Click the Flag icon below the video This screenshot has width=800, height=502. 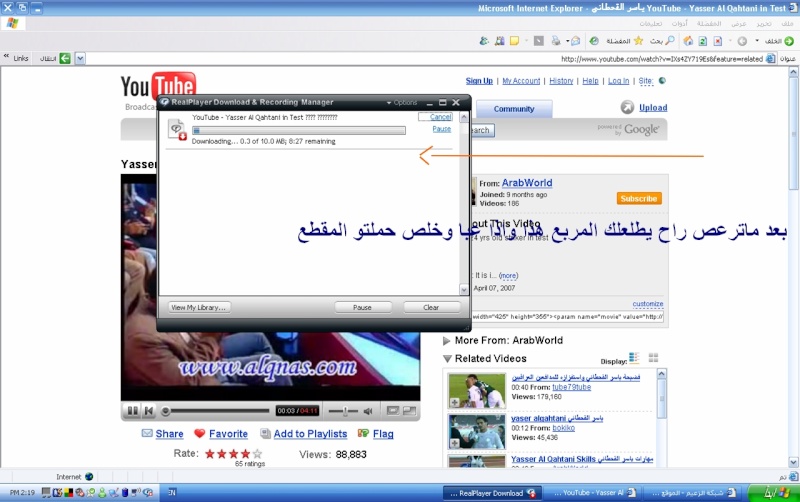point(363,433)
